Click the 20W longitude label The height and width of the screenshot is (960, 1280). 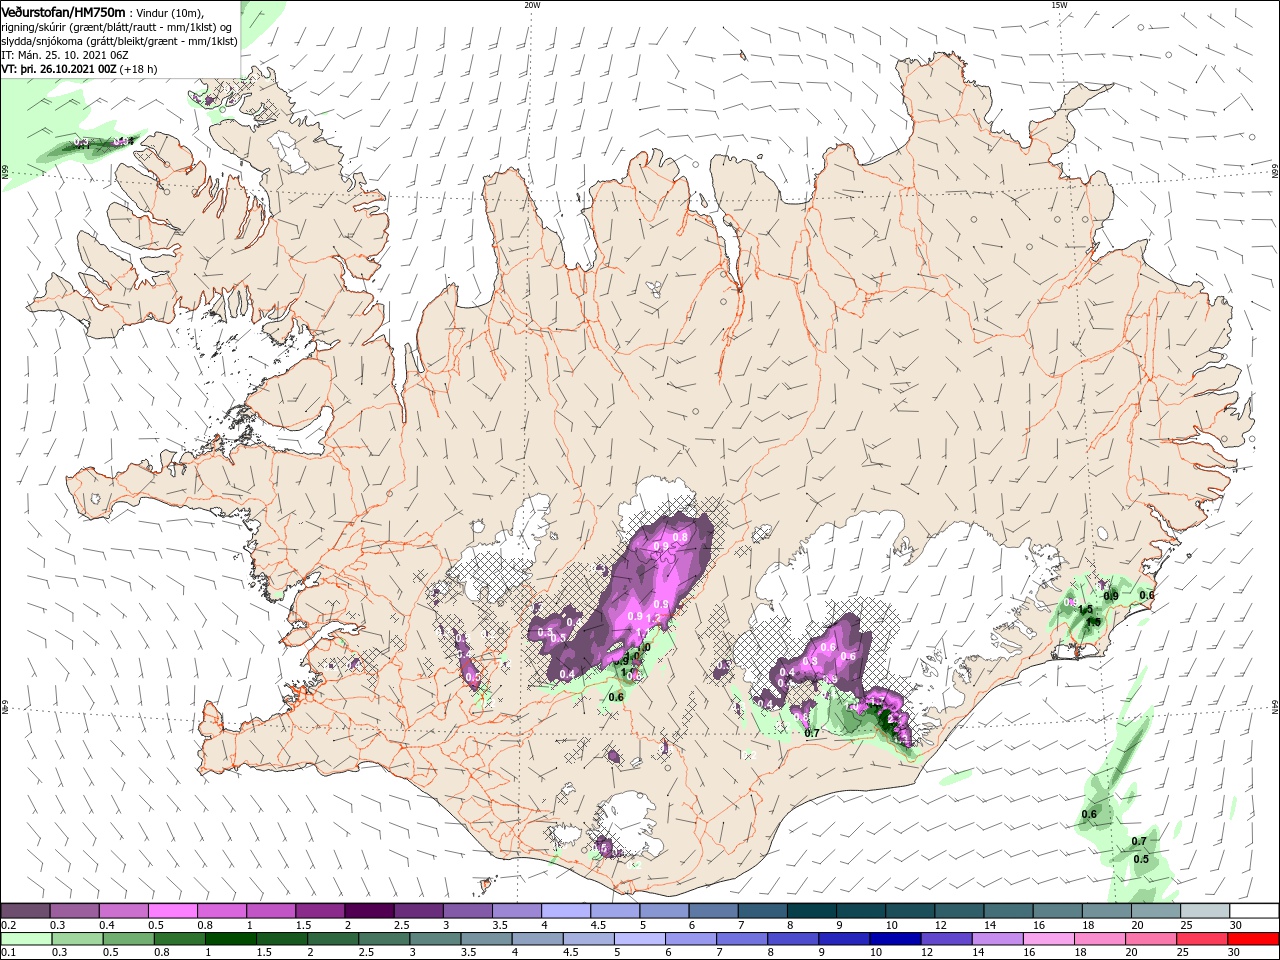tap(532, 5)
